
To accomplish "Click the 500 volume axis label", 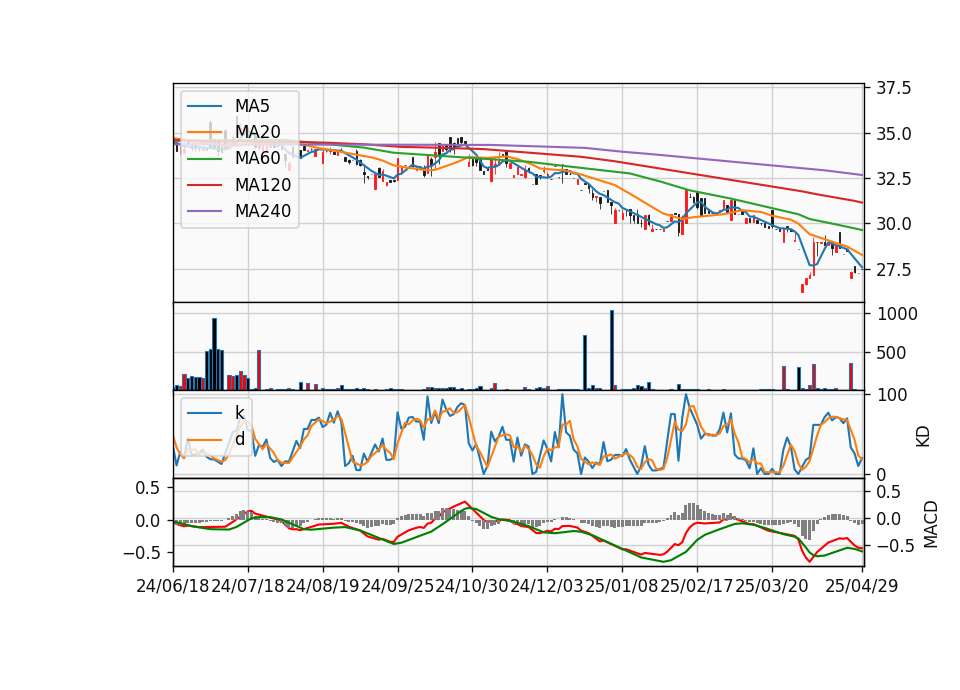I will 891,353.
